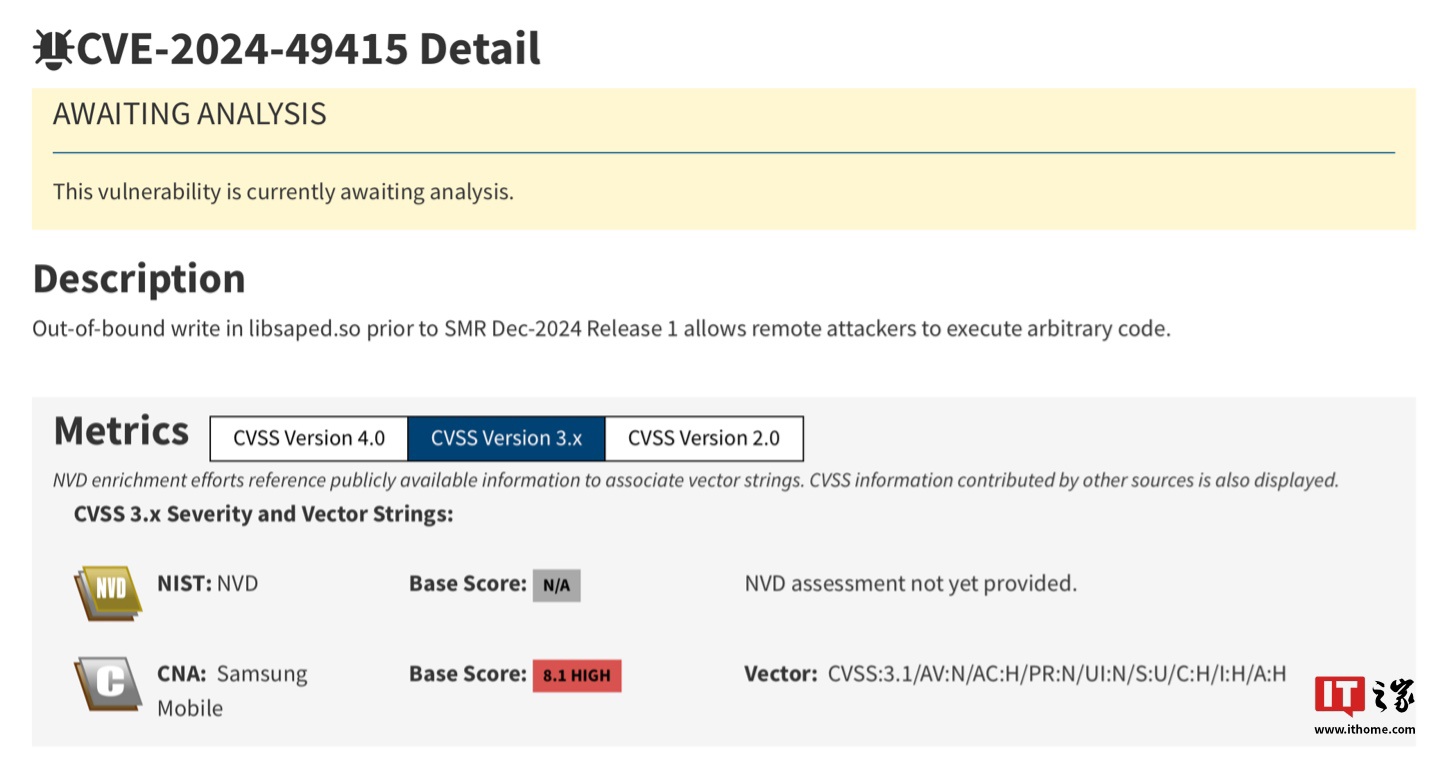Click the gray N/A base score badge
The height and width of the screenshot is (764, 1440).
coord(556,585)
